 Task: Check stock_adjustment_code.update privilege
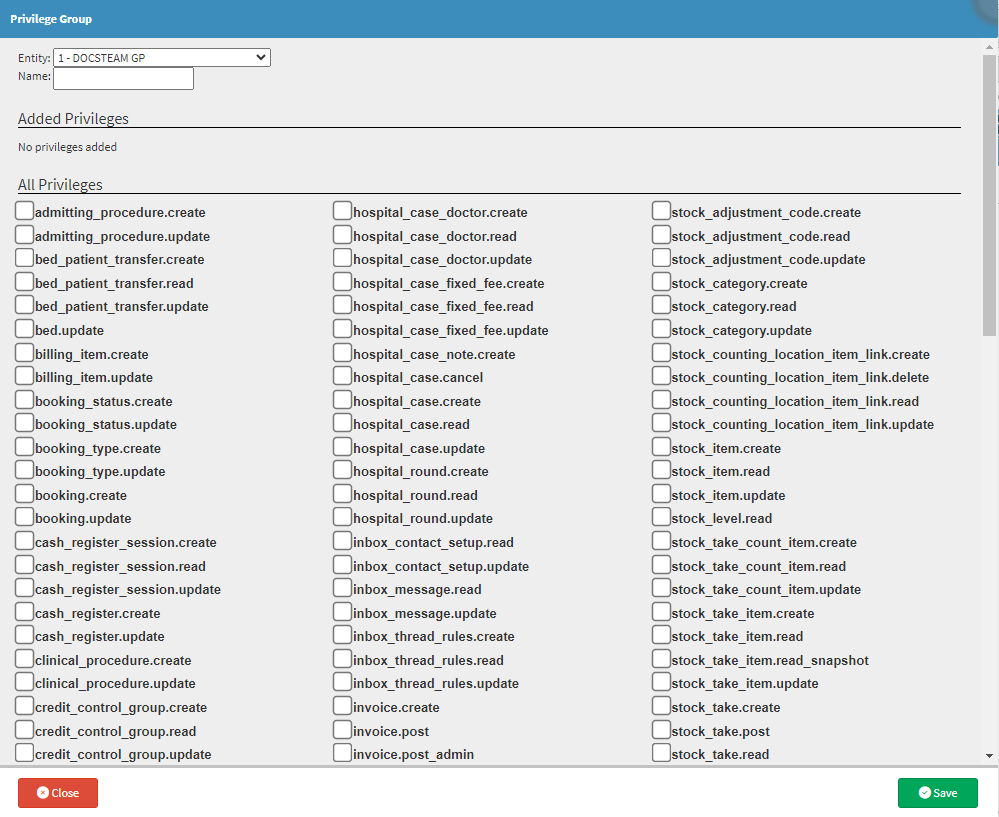click(x=661, y=258)
